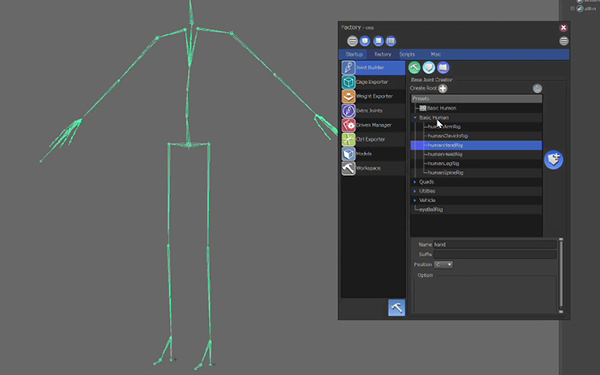Click the light-blue shield round icon

click(x=429, y=68)
